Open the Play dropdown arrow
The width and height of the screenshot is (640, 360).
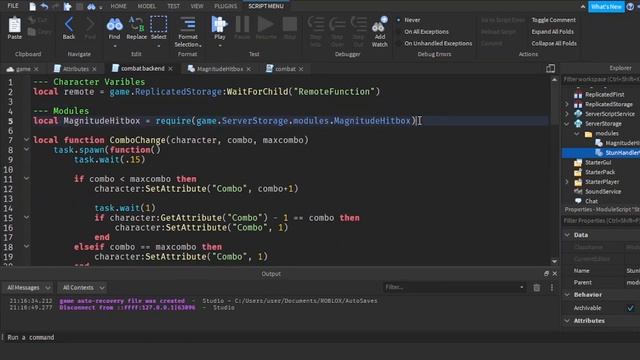point(220,46)
